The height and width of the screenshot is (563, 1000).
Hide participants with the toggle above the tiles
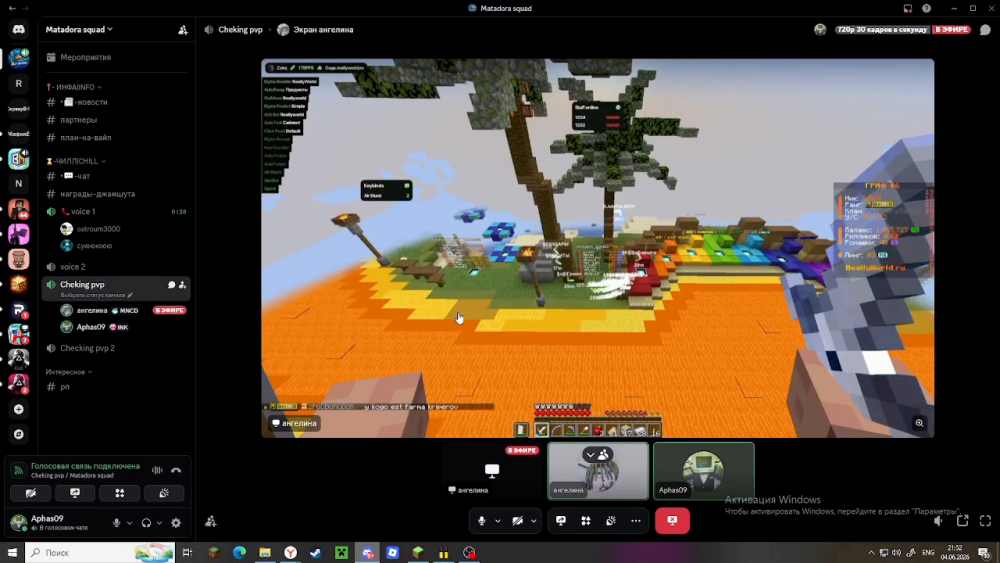pyautogui.click(x=598, y=455)
